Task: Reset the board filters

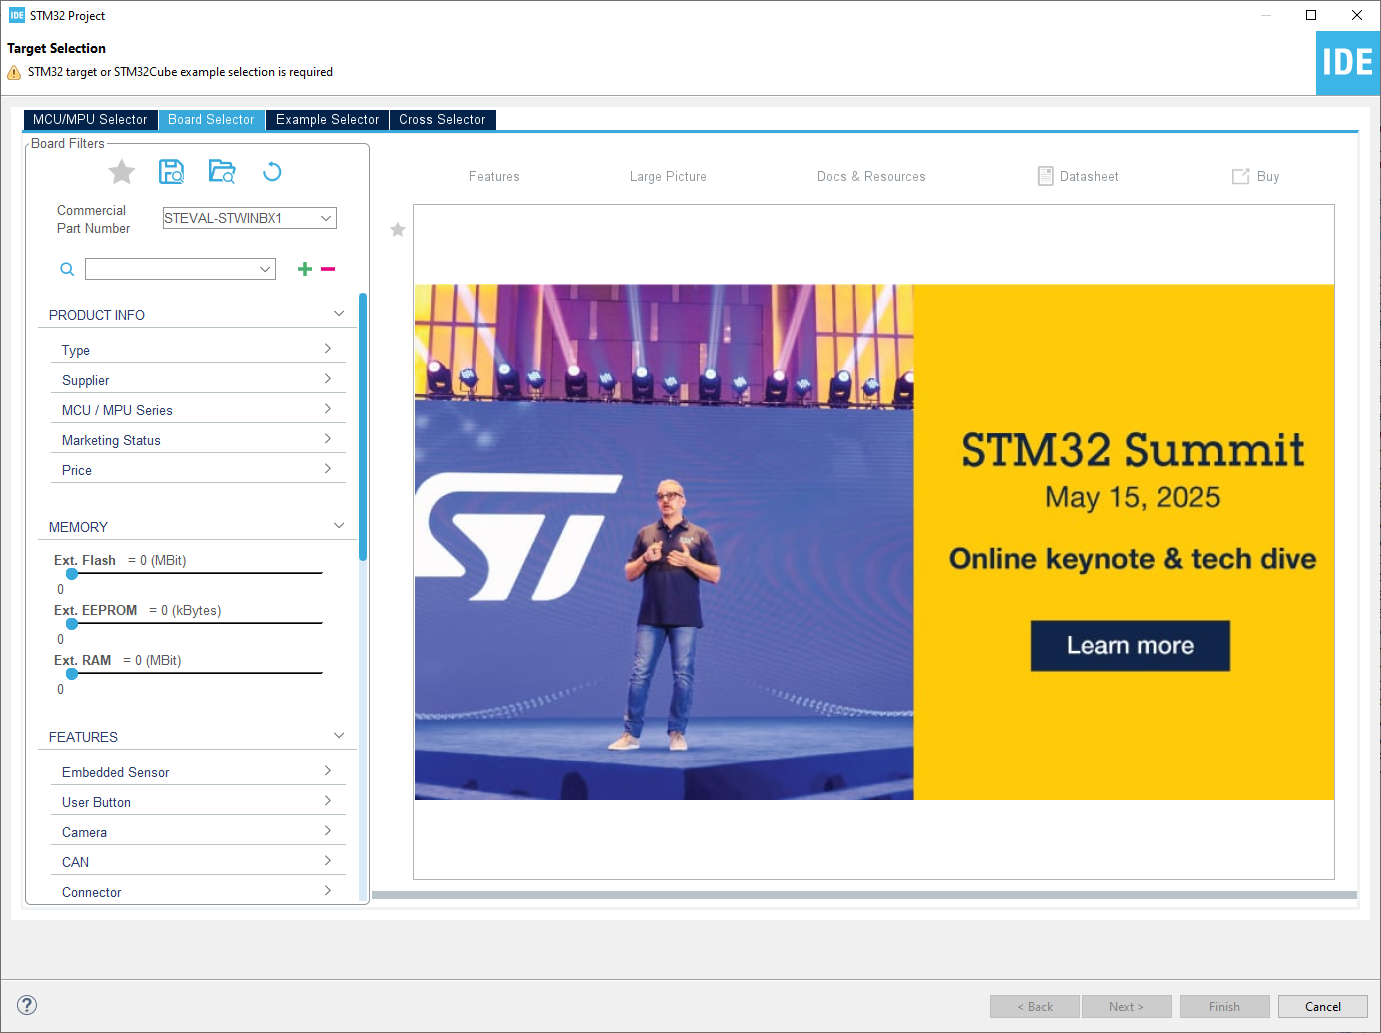Action: [x=271, y=171]
